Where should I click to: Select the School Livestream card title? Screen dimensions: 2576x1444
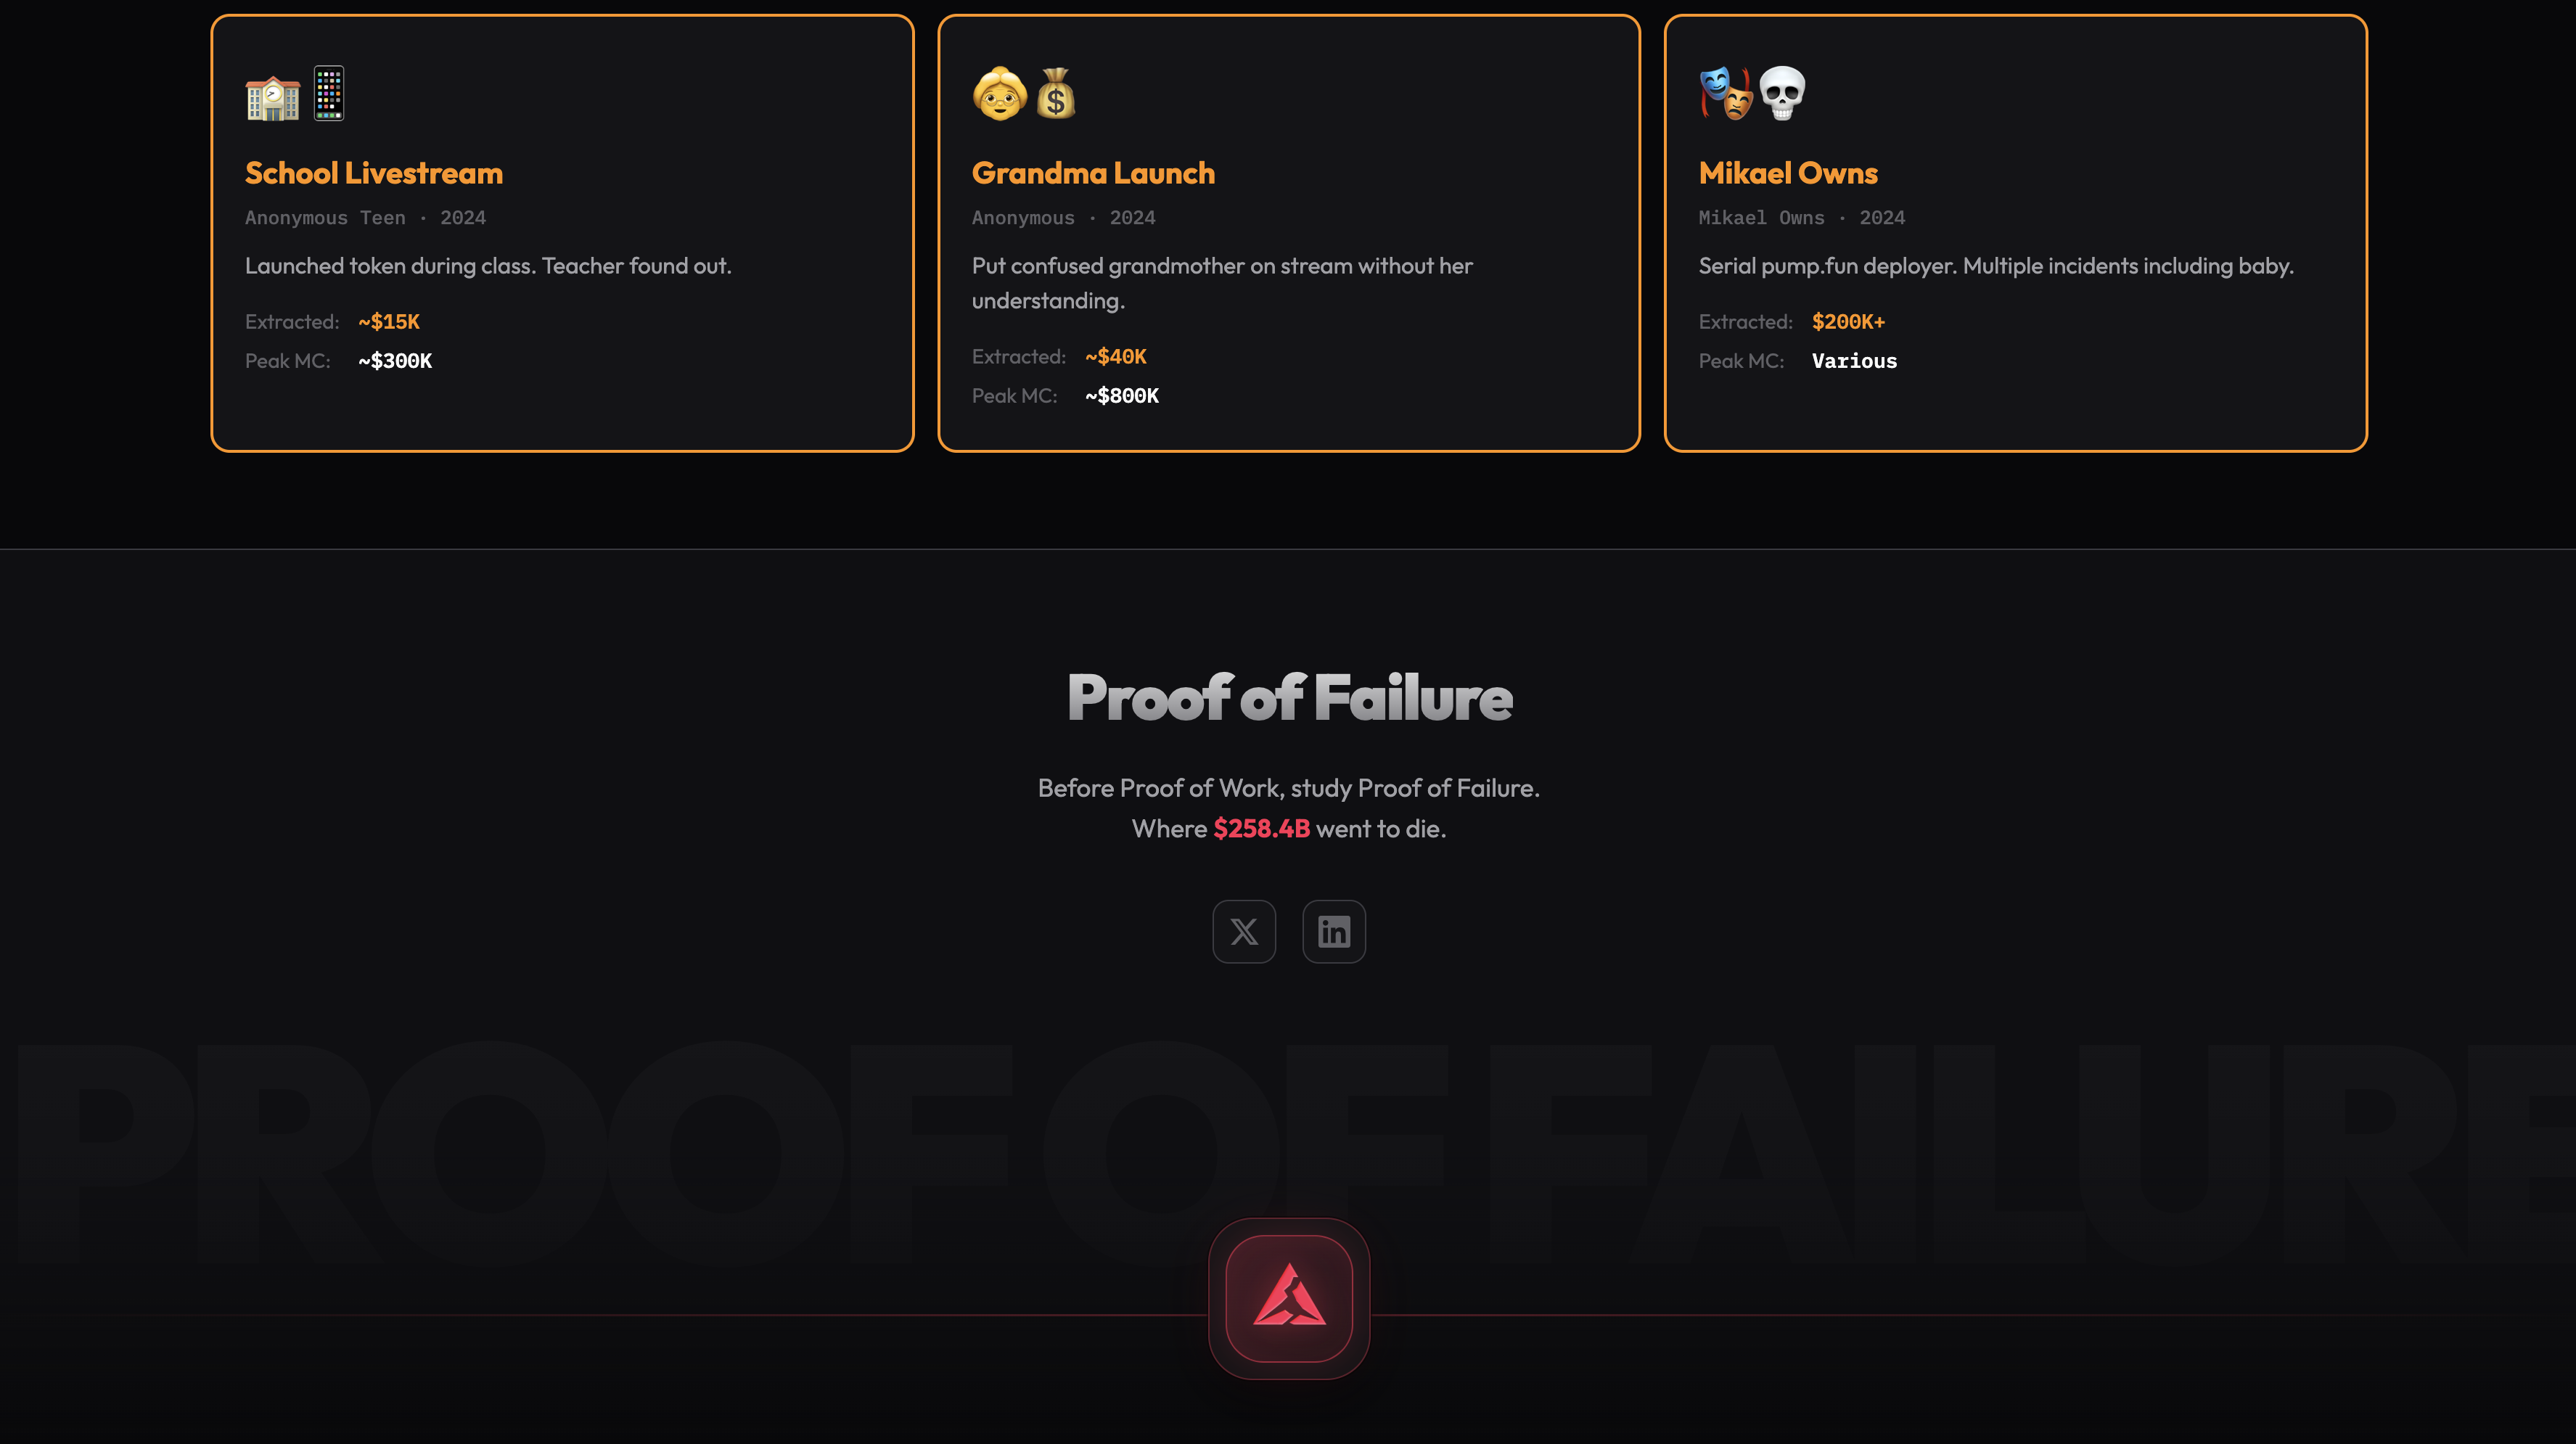[374, 172]
